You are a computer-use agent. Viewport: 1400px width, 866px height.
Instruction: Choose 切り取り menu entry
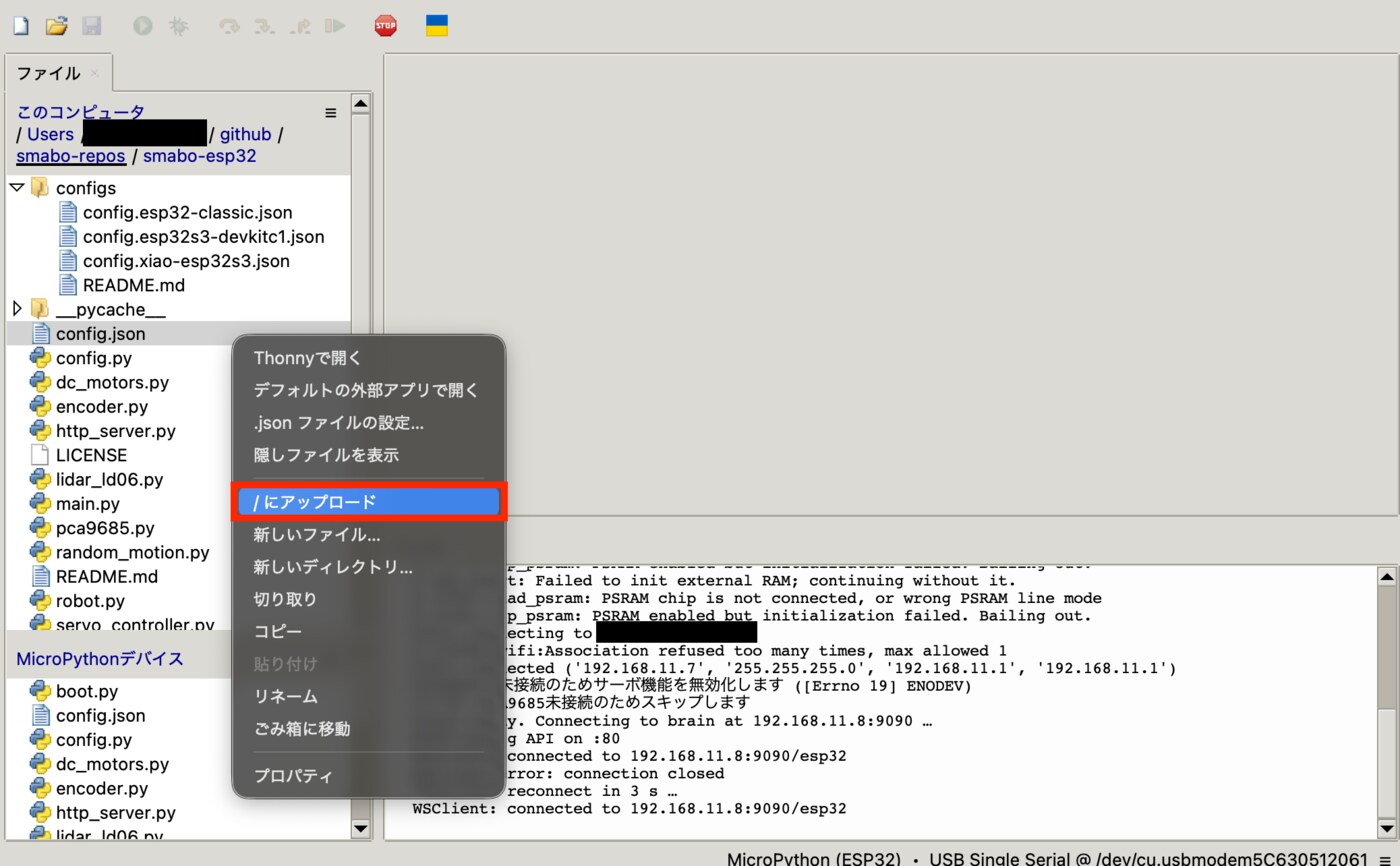point(368,599)
